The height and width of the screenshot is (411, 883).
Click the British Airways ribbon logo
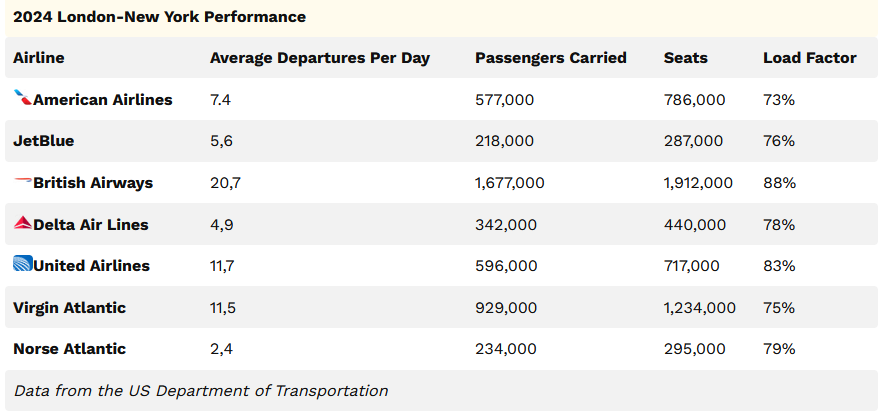pyautogui.click(x=23, y=182)
